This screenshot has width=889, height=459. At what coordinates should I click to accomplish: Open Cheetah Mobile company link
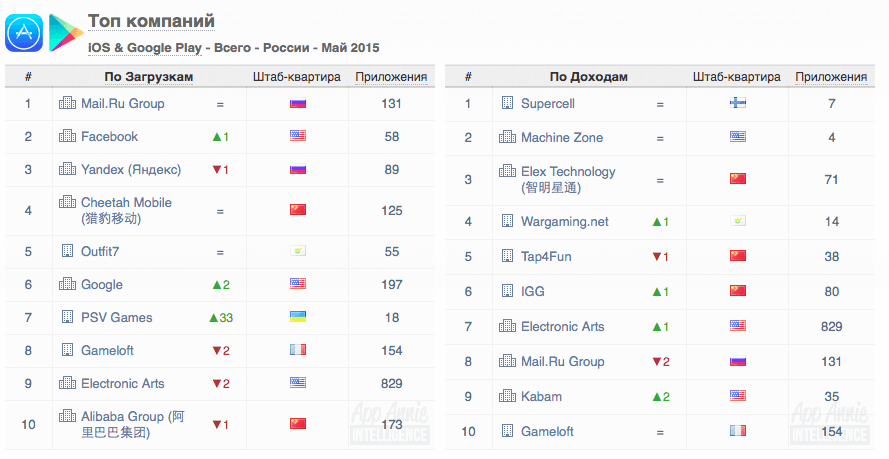[126, 202]
